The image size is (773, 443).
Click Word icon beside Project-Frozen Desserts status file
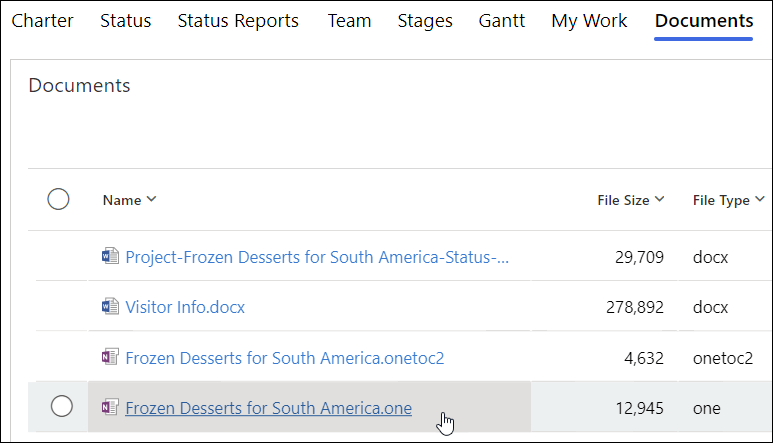click(x=111, y=257)
